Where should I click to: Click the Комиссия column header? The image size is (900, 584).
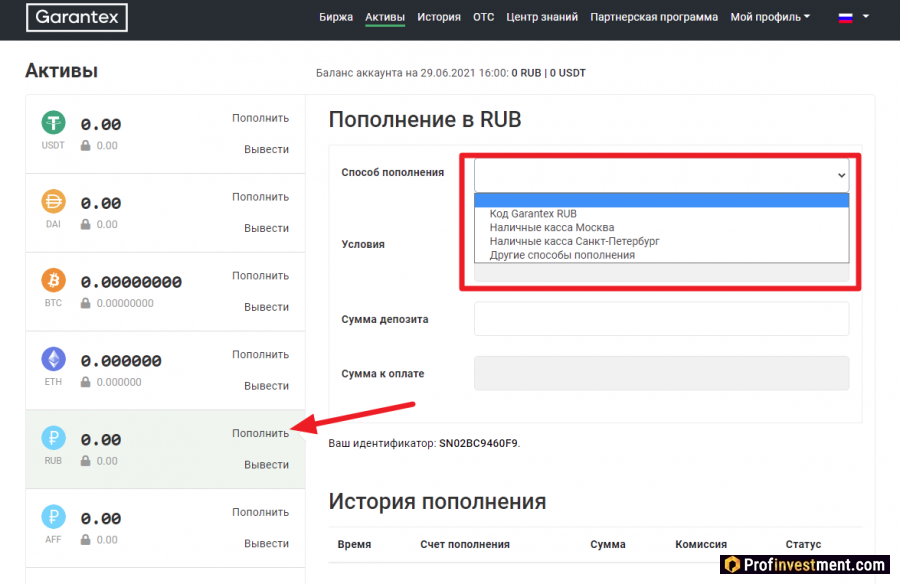(x=701, y=544)
